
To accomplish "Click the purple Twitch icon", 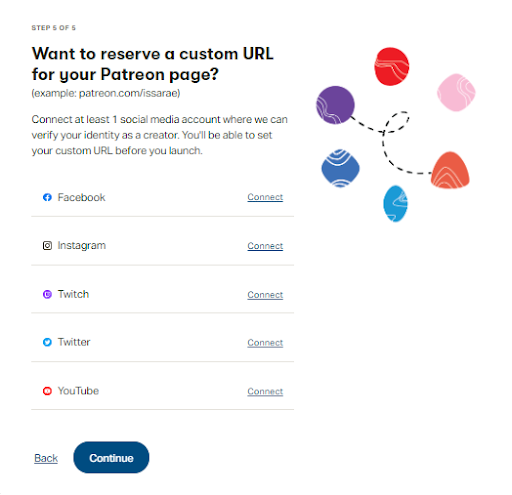I will [47, 294].
